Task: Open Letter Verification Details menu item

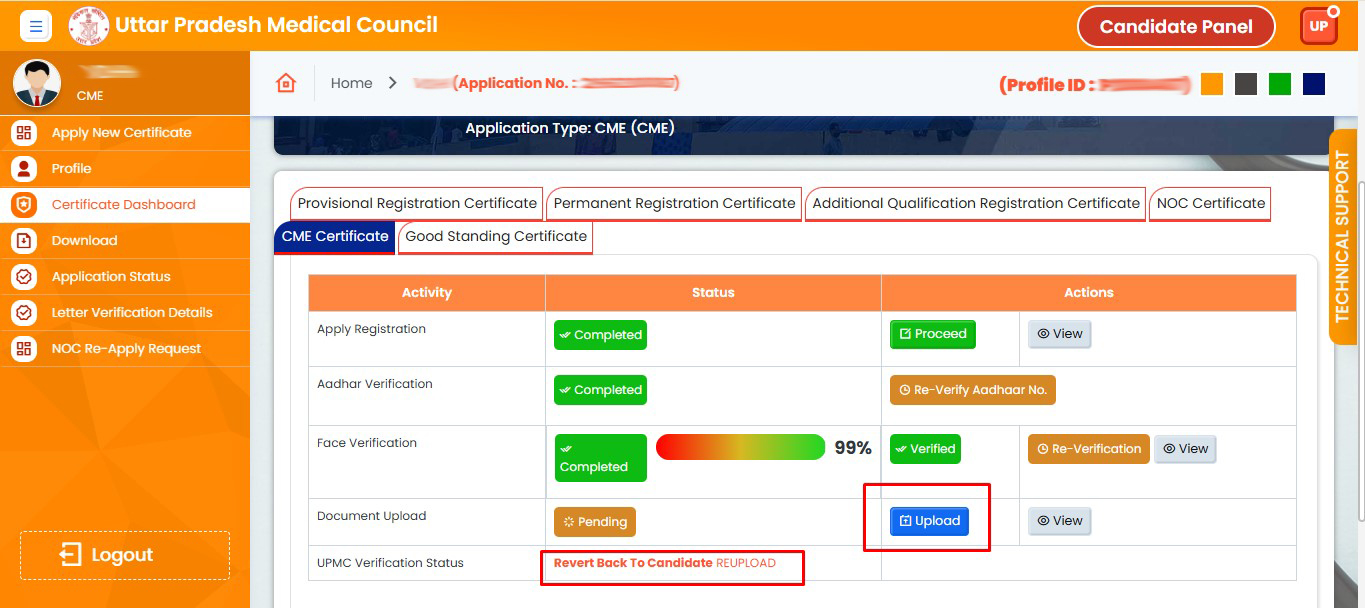Action: [x=132, y=312]
